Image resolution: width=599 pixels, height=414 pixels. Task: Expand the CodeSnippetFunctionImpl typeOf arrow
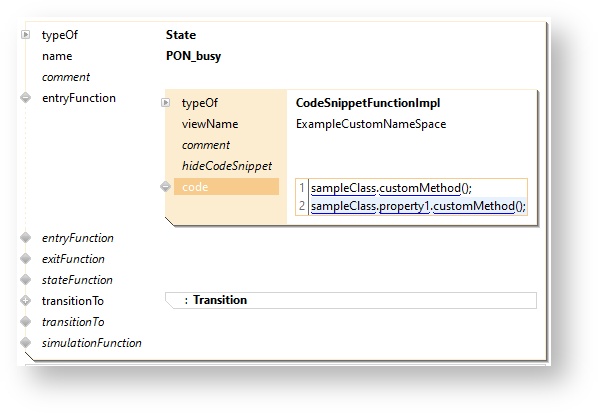(165, 103)
